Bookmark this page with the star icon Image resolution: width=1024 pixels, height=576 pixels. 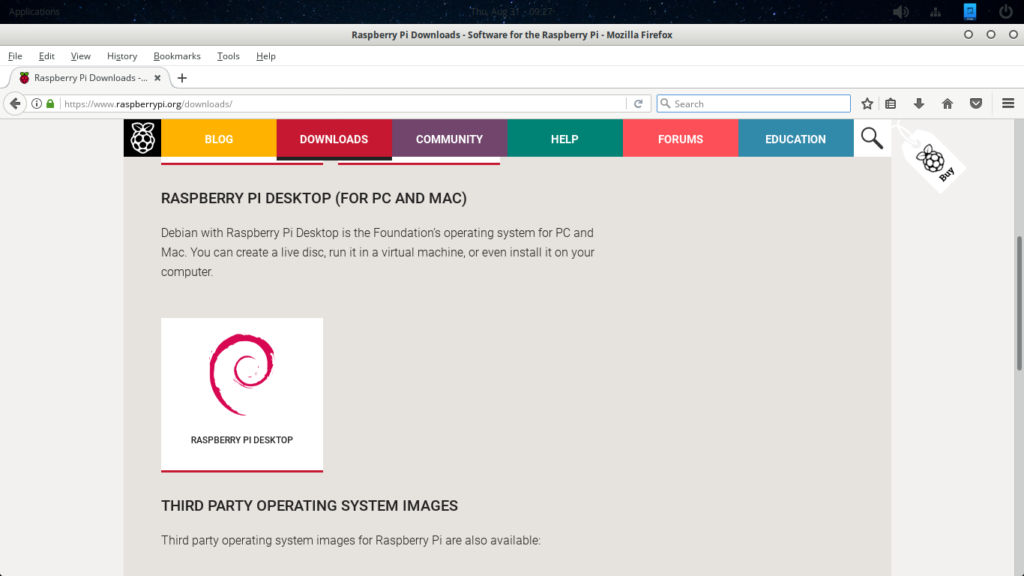pos(867,103)
